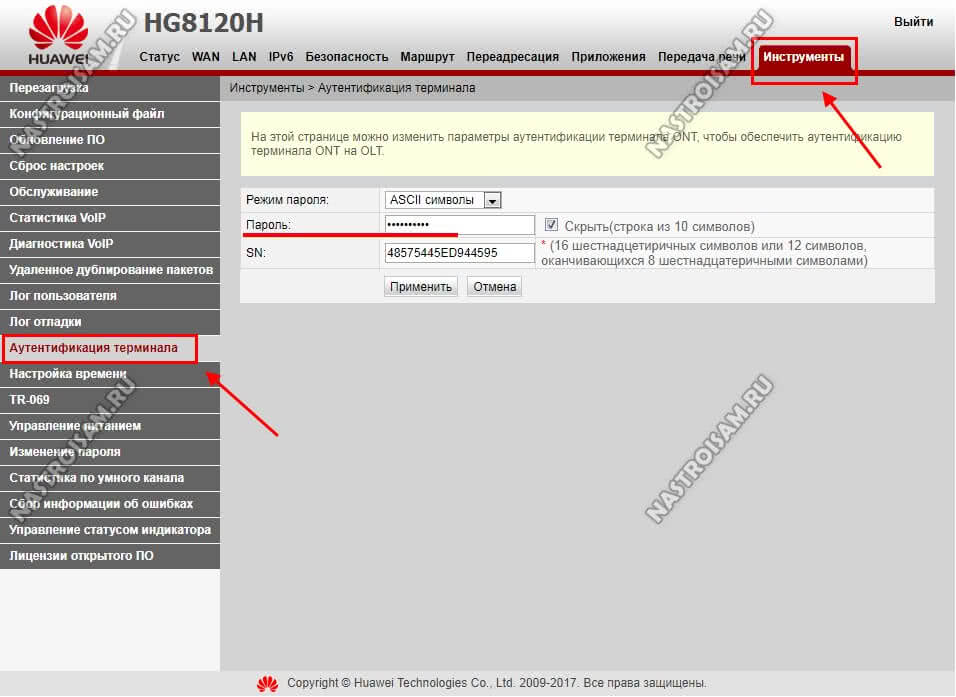
Task: Click the SN serial number field
Action: coord(460,253)
